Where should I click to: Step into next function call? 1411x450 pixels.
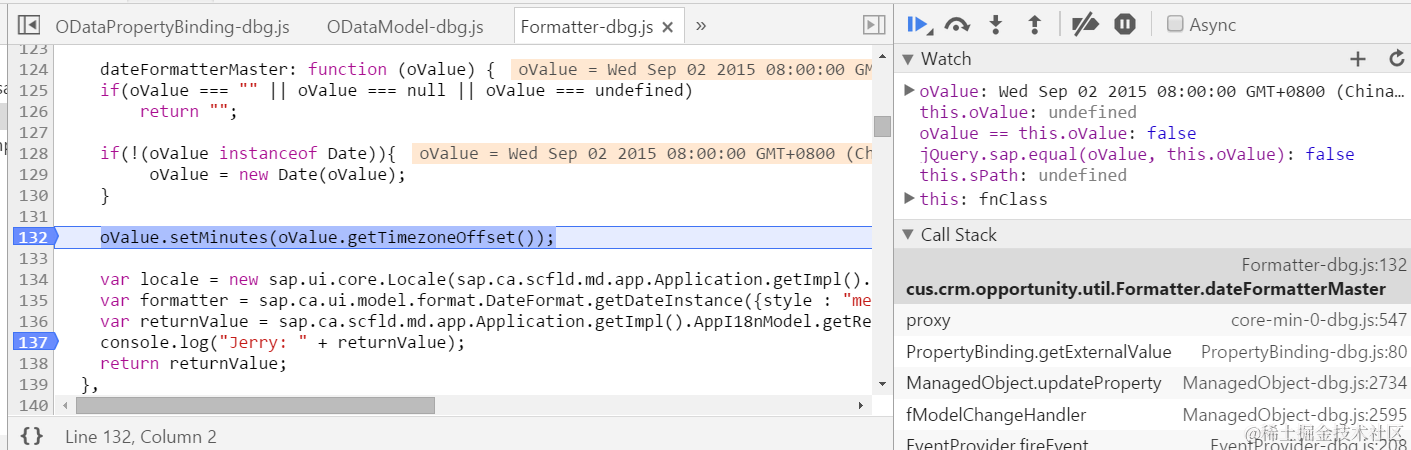pos(996,24)
